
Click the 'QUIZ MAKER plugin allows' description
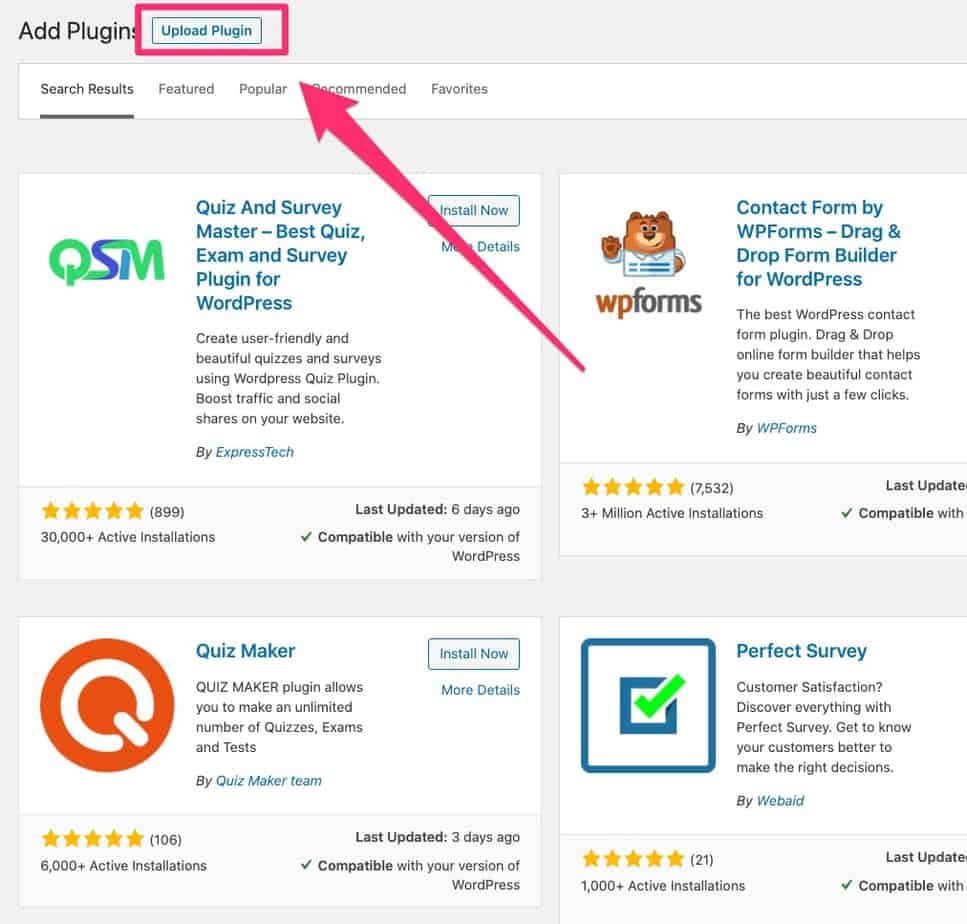coord(279,717)
